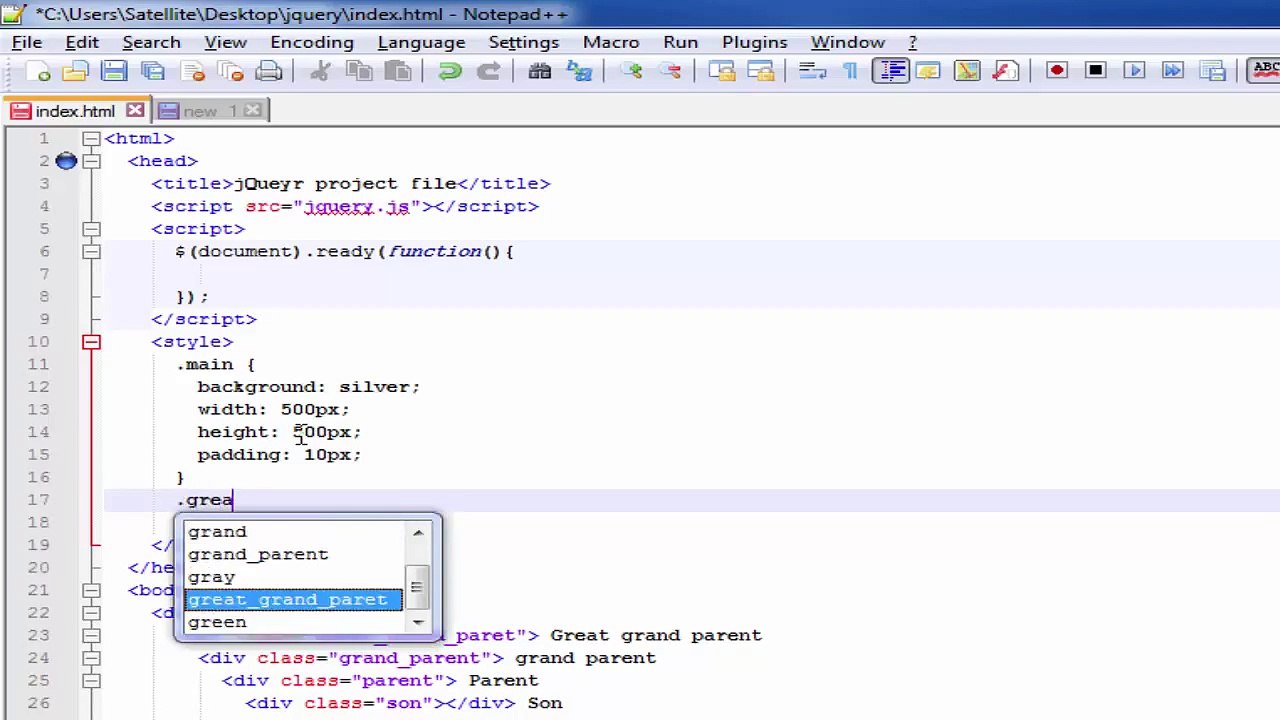The height and width of the screenshot is (720, 1280).
Task: Start macro recording with red record icon
Action: click(1057, 71)
